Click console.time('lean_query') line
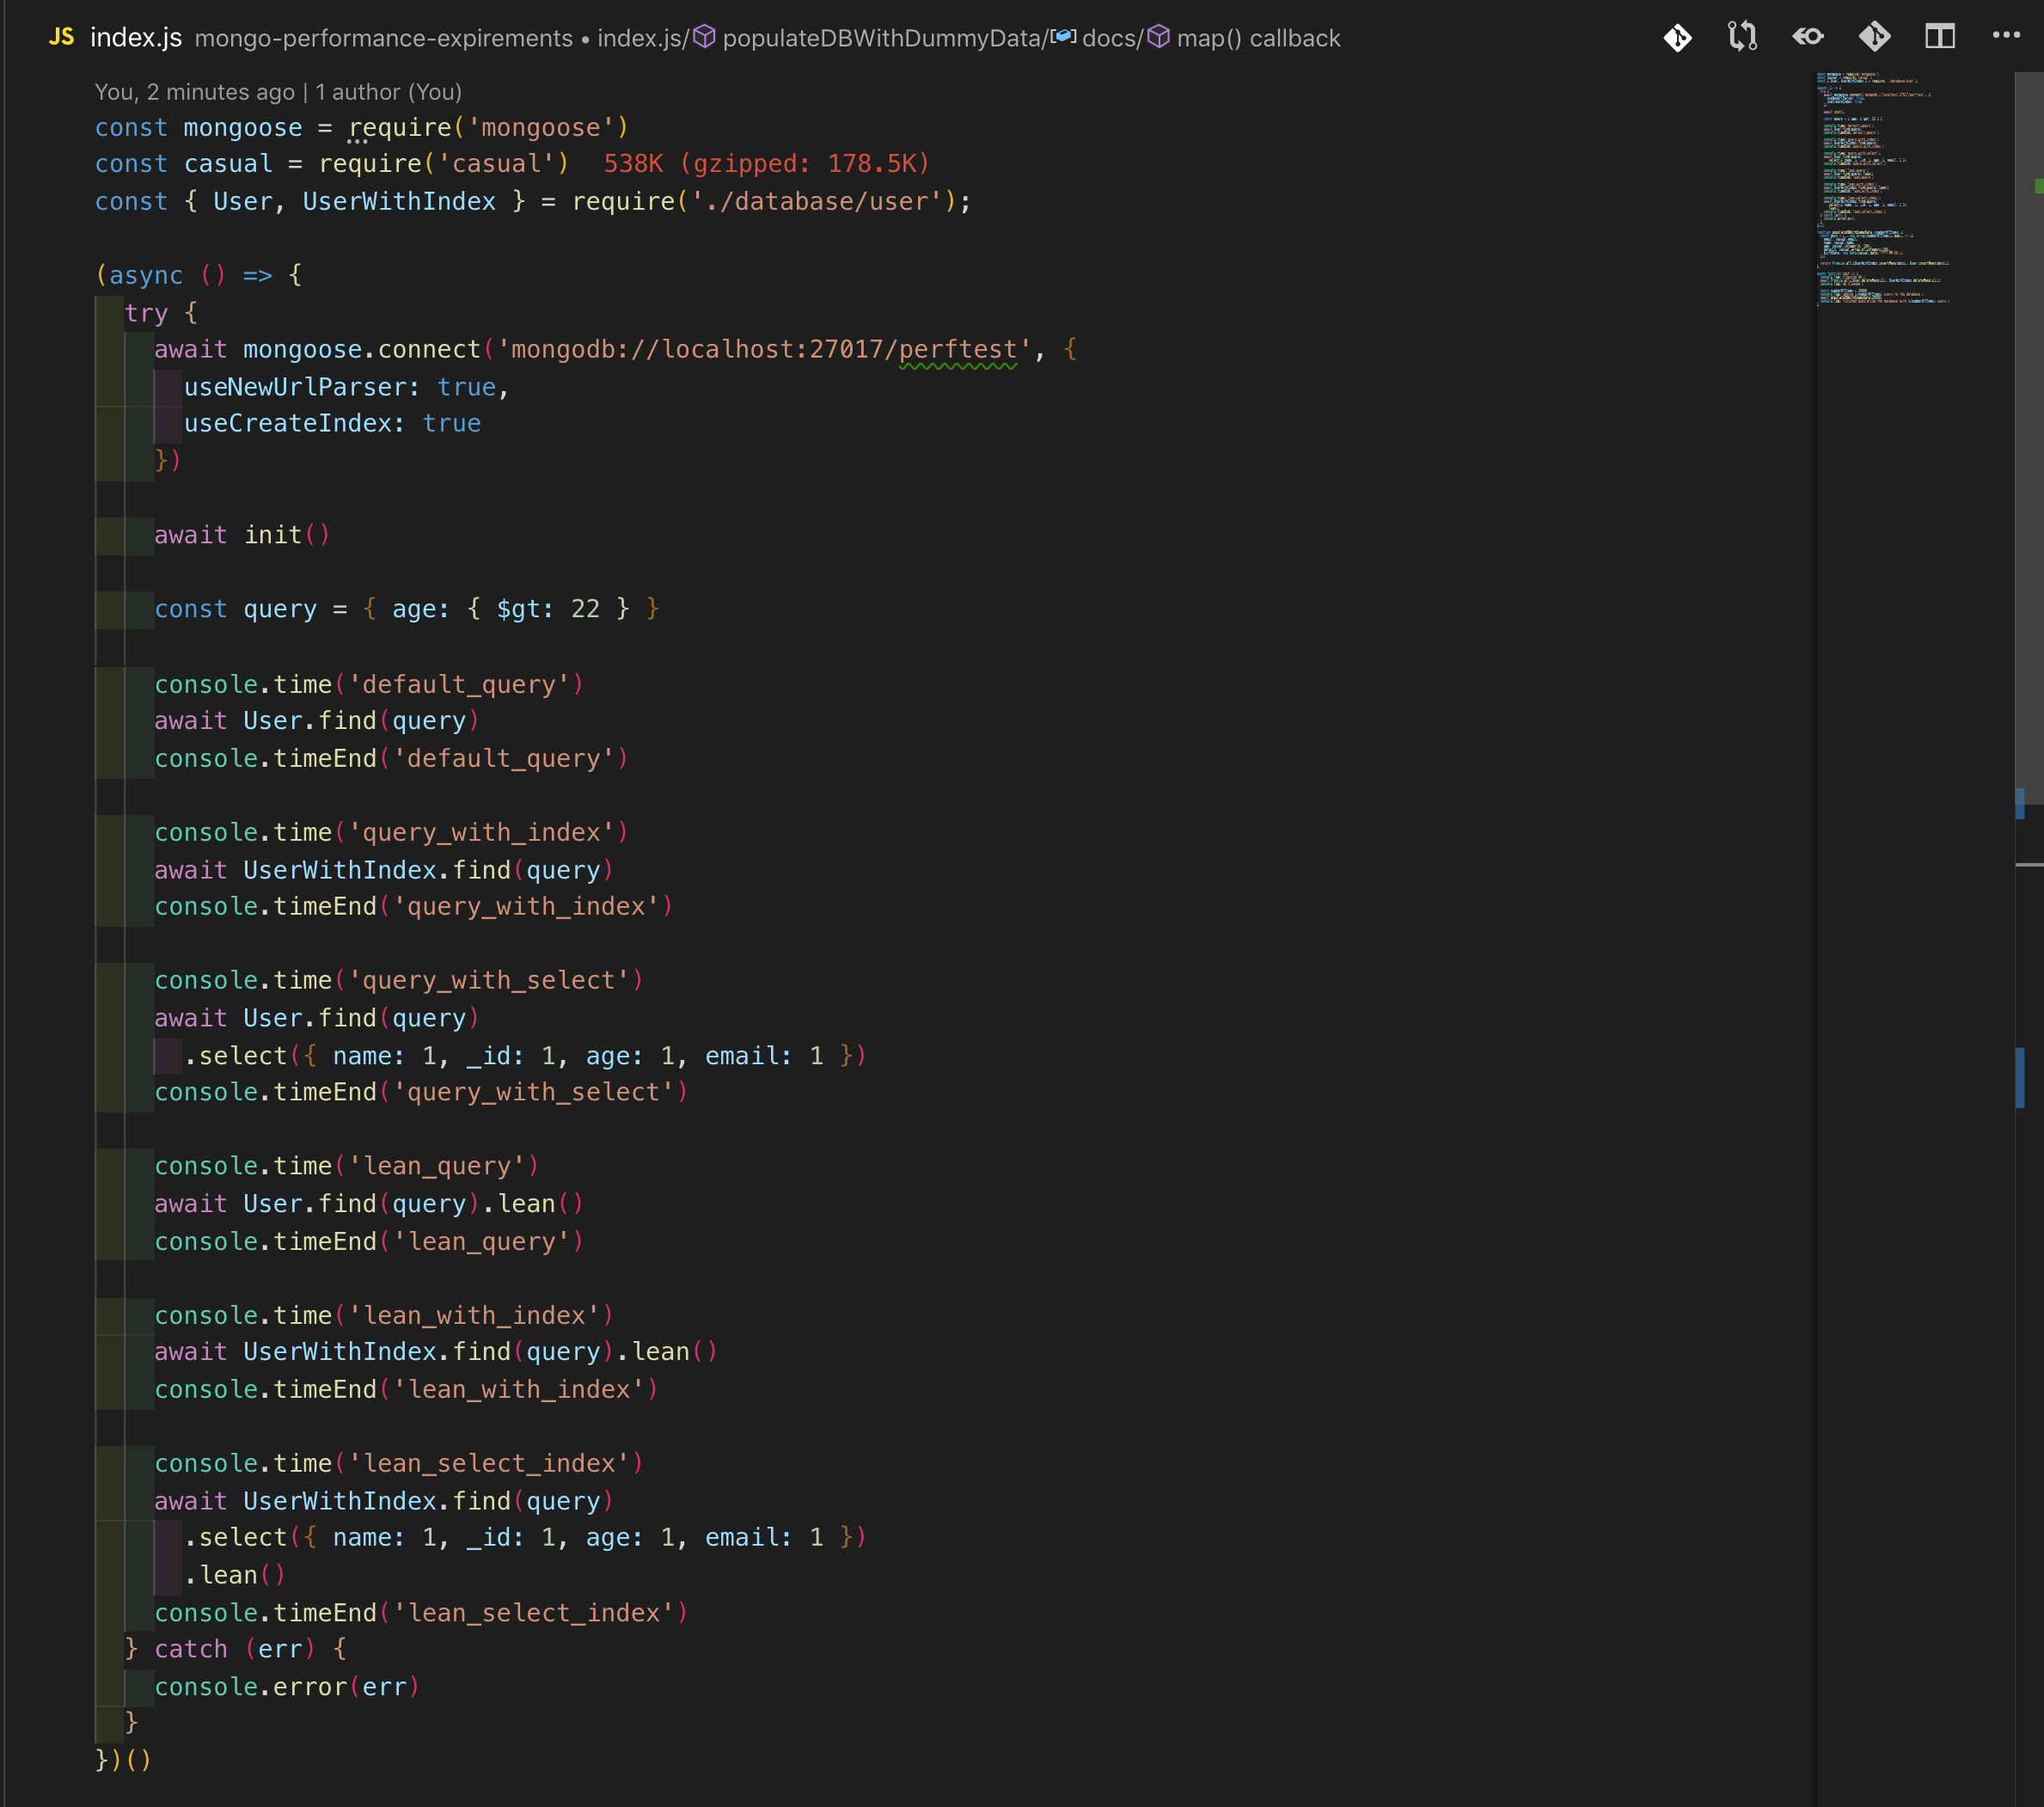The height and width of the screenshot is (1807, 2044). pos(347,1166)
